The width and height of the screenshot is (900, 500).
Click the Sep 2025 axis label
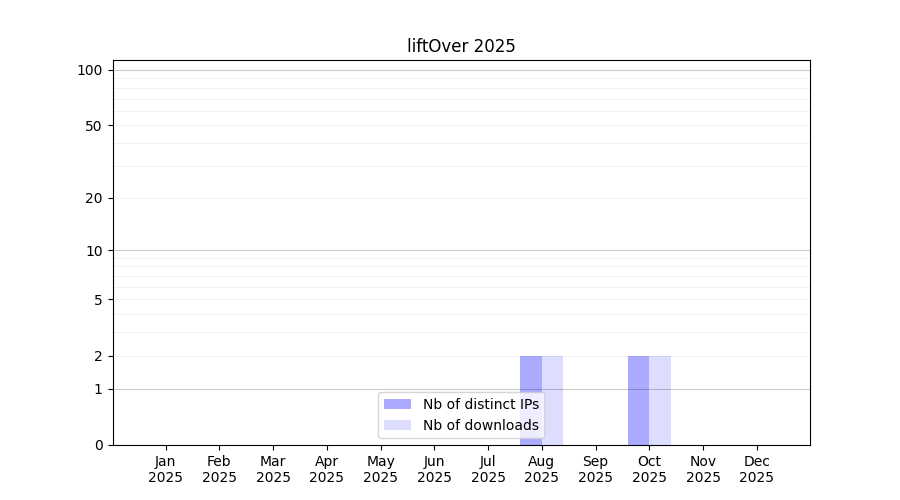(x=595, y=469)
